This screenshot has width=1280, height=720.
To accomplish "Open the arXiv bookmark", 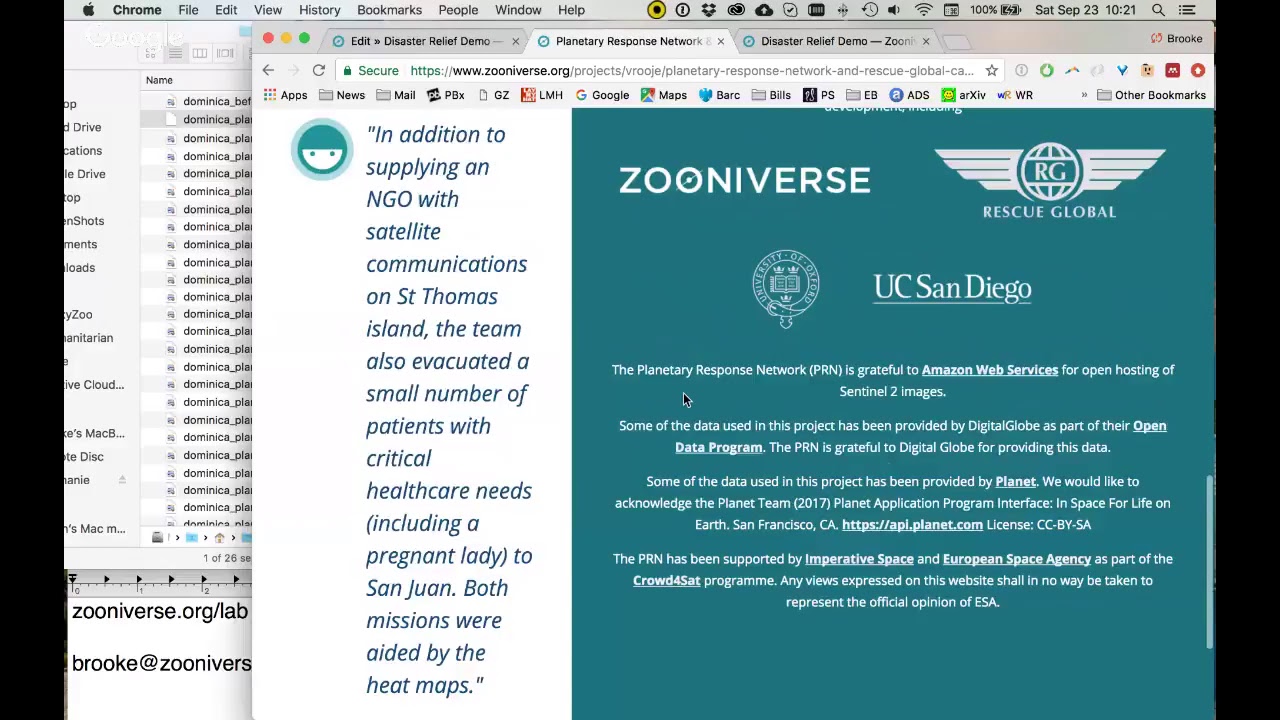I will pyautogui.click(x=963, y=95).
